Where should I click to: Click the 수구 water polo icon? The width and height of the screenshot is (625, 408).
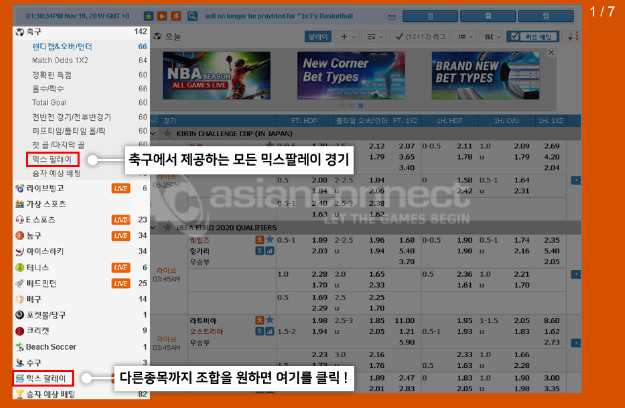coord(20,363)
